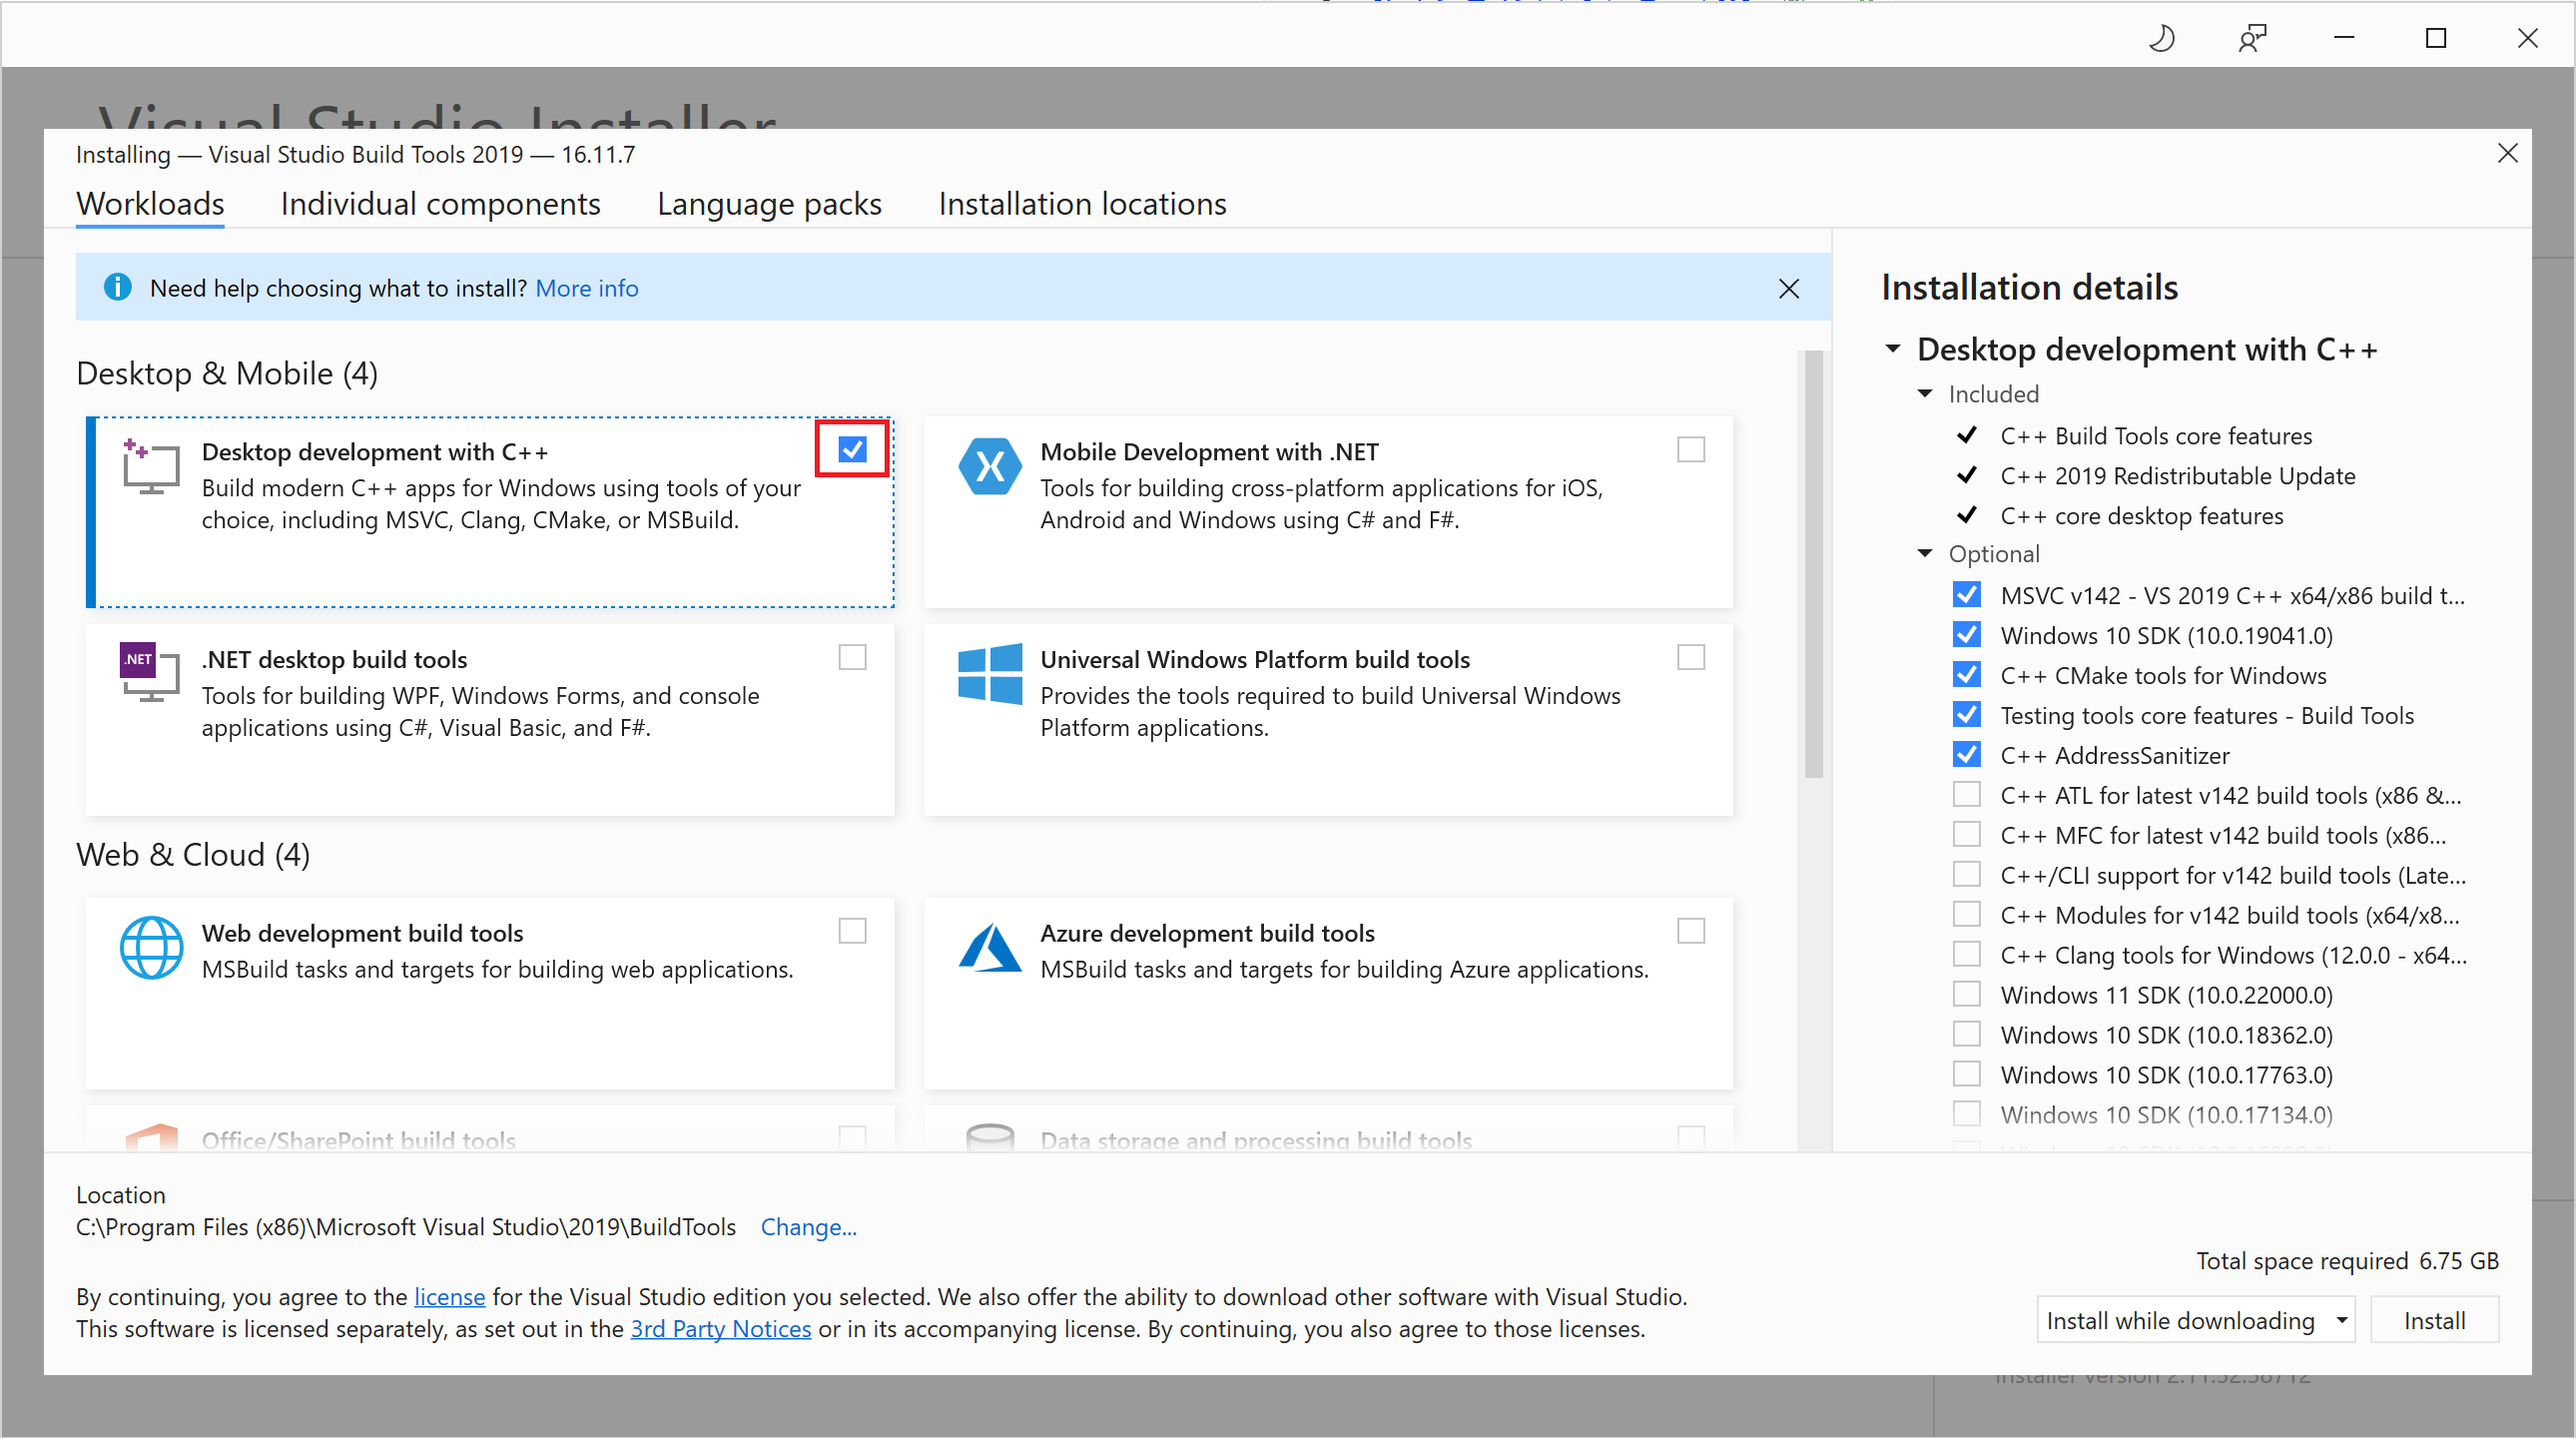Click the Universal Windows Platform logo icon
Viewport: 2576px width, 1438px height.
pos(989,673)
